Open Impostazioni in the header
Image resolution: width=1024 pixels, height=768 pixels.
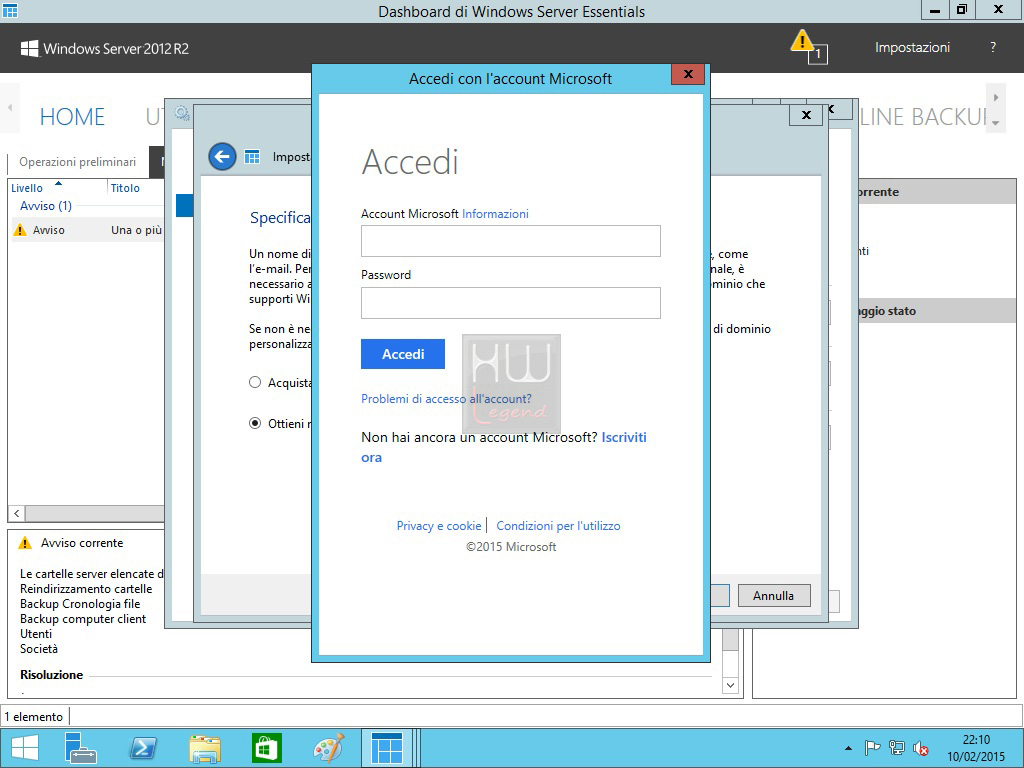click(912, 48)
